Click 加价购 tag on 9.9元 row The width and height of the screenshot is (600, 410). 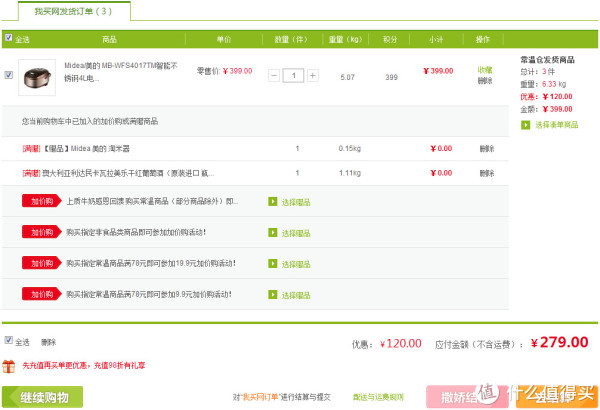(42, 294)
